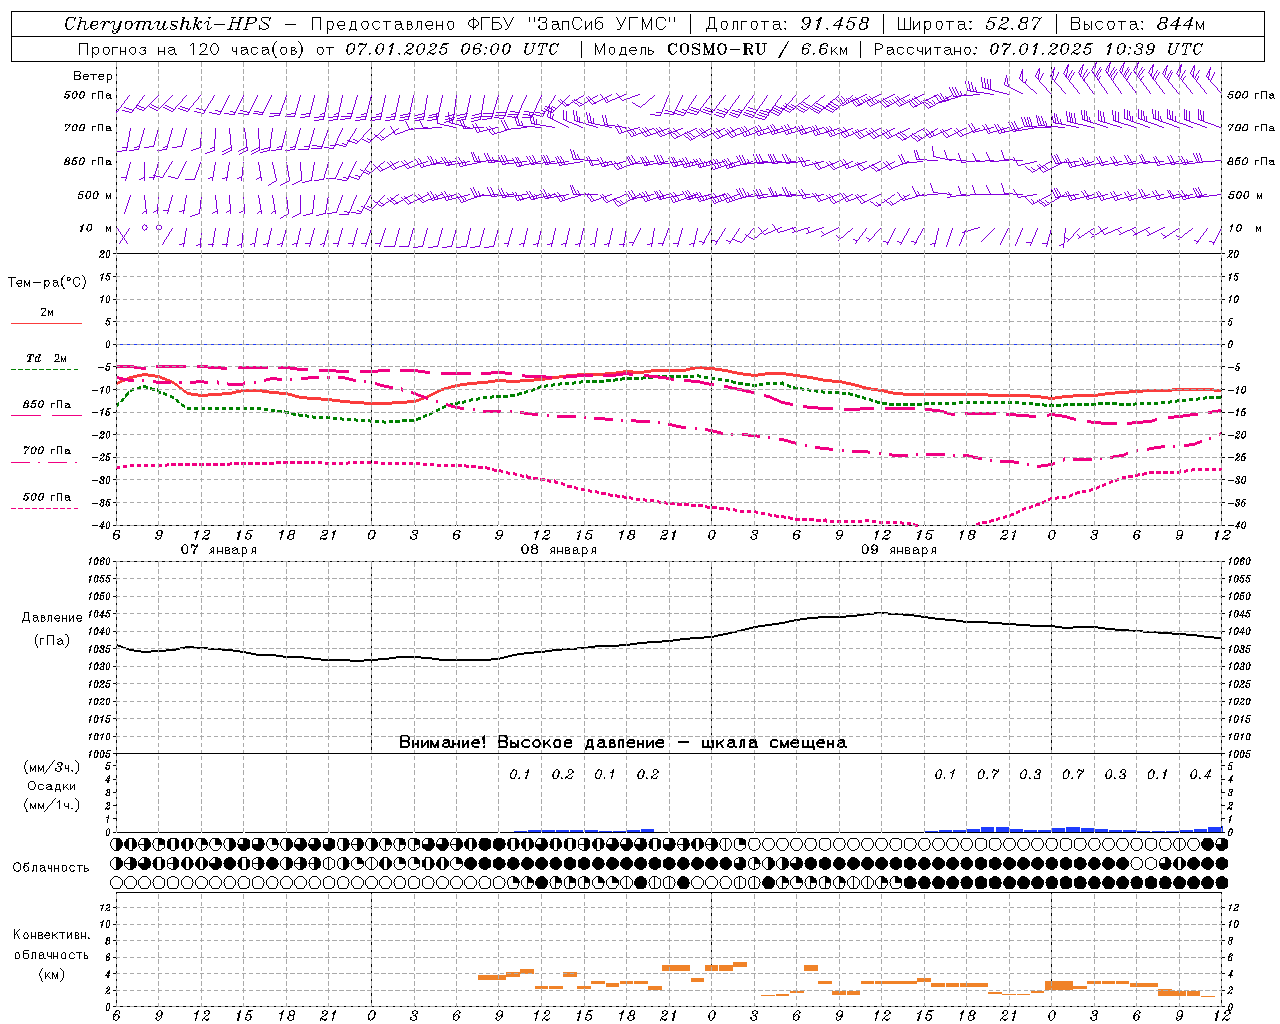Screen dimensions: 1280x1024
Task: Click the Широта: 52.87 value
Action: 969,24
